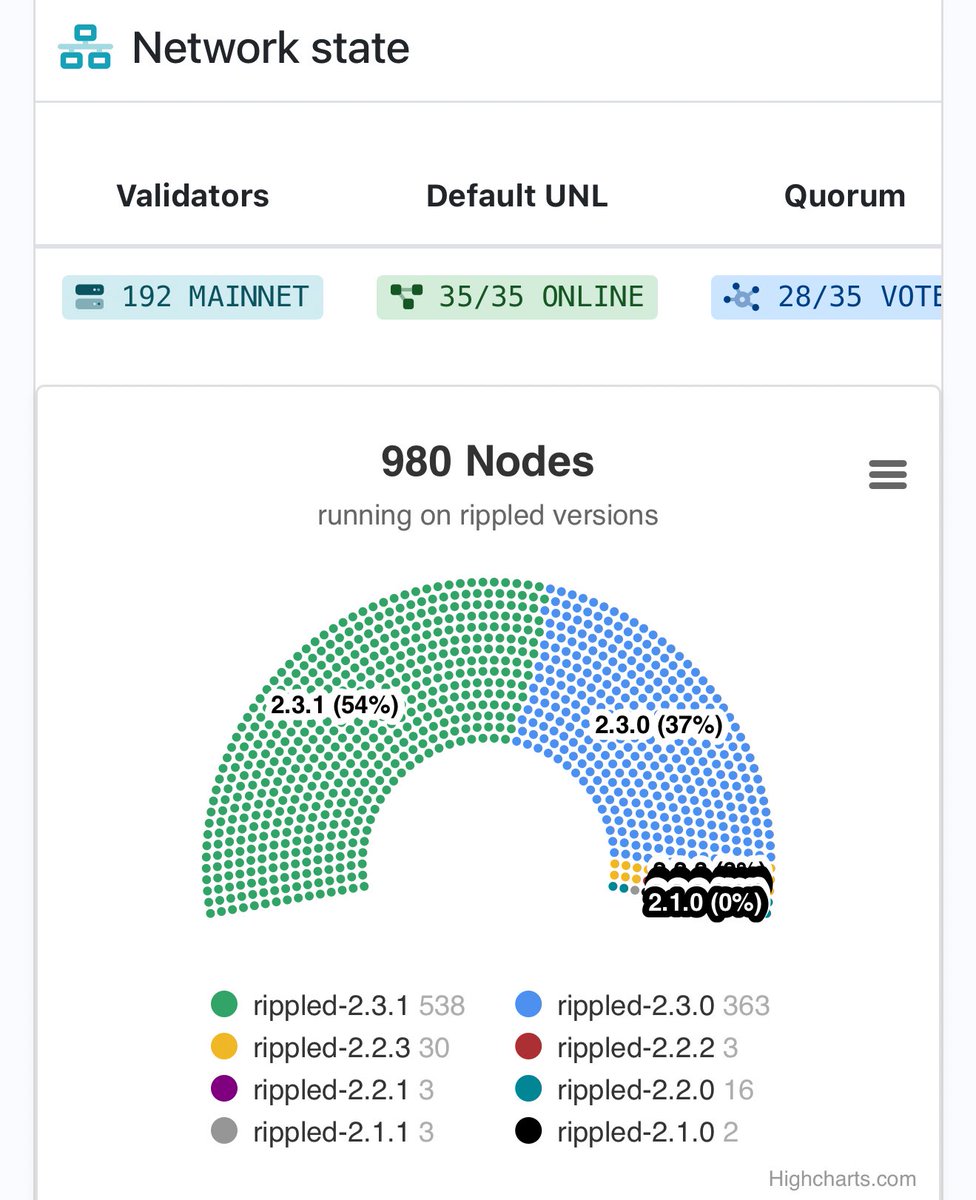Click the 16 node count in legend

point(738,1090)
